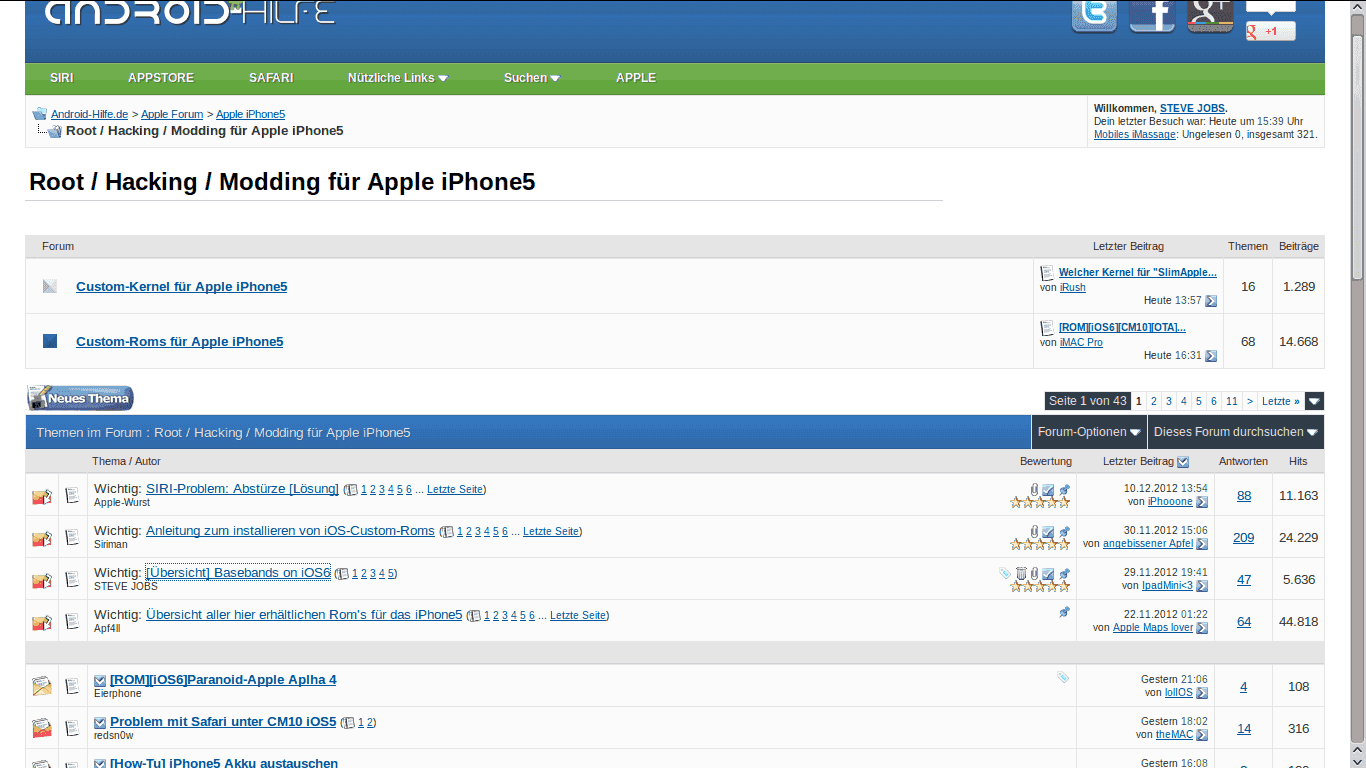Toggle checkbox before Problem mit Safari thread
This screenshot has height=768, width=1366.
click(100, 722)
